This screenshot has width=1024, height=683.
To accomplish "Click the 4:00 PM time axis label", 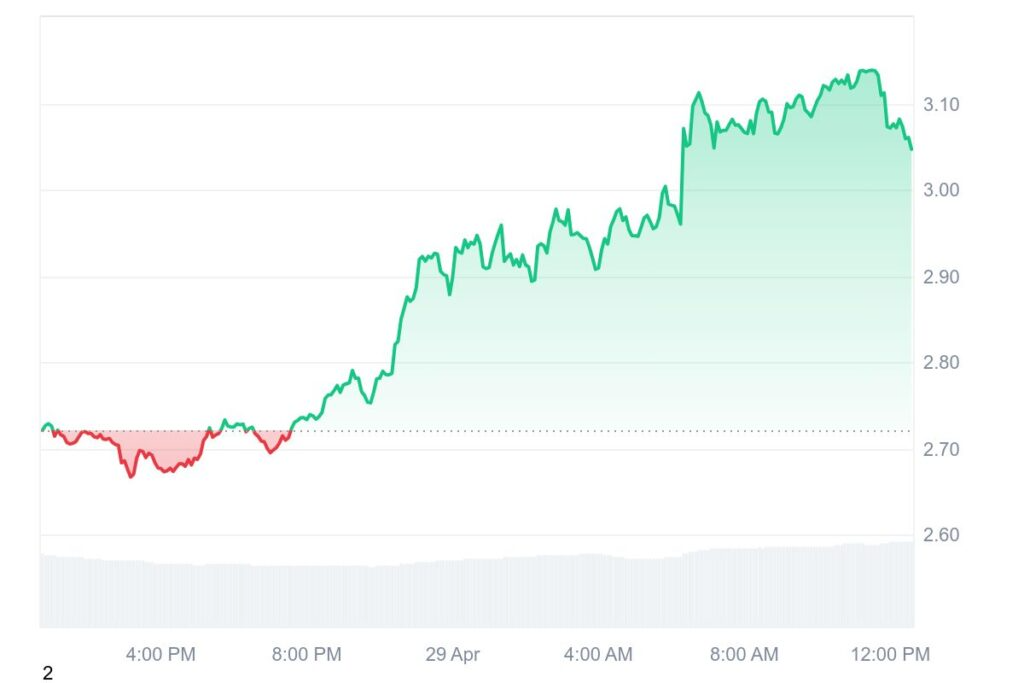I will coord(160,655).
